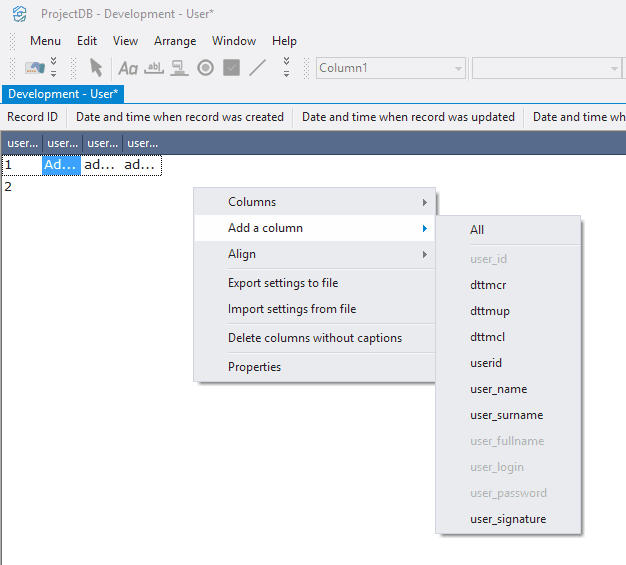The image size is (626, 565).
Task: Click Delete columns without captions
Action: [x=314, y=338]
